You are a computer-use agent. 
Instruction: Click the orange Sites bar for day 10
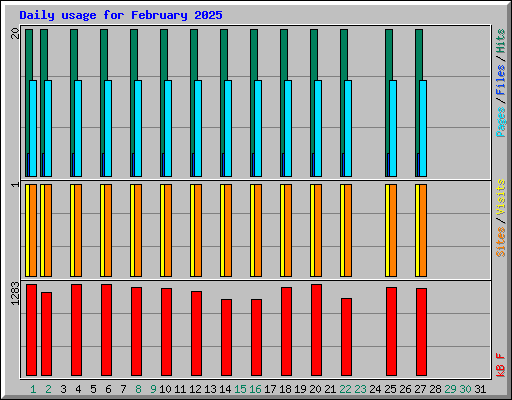coord(168,230)
